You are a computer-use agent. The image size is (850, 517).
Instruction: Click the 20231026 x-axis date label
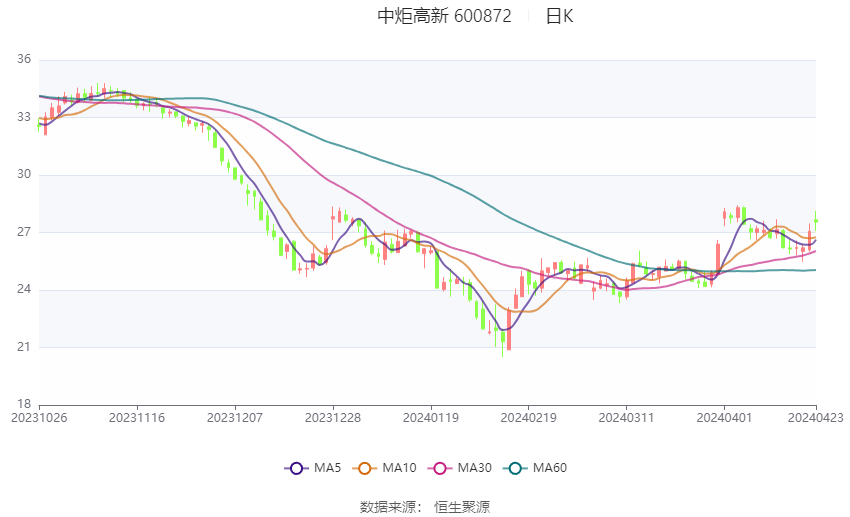pos(39,418)
